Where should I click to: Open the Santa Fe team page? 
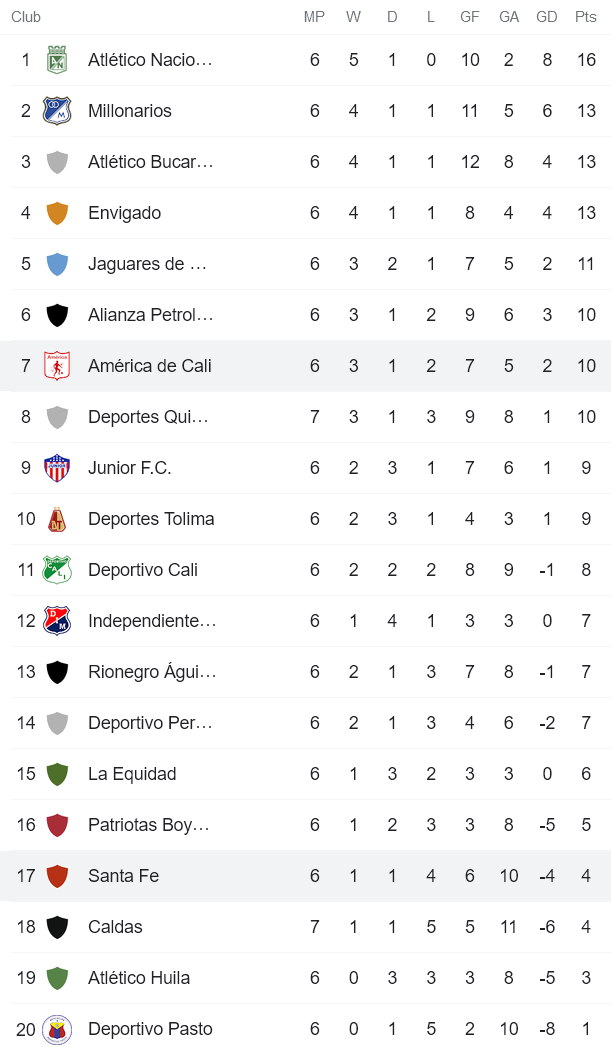coord(123,876)
